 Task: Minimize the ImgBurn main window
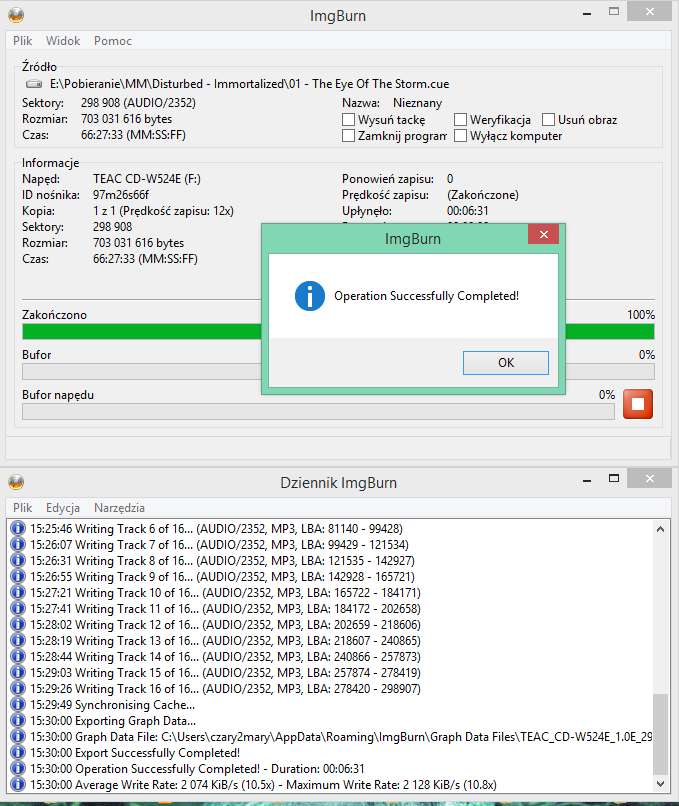point(587,12)
